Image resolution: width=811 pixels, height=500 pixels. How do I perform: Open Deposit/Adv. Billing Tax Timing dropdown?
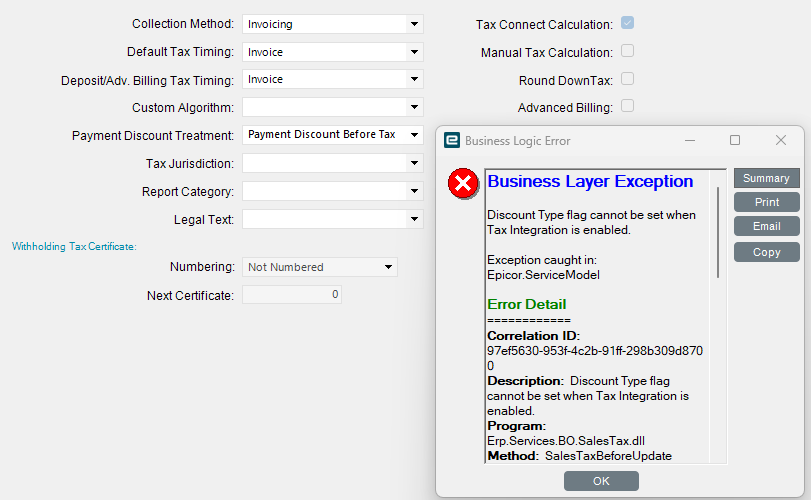click(x=333, y=80)
